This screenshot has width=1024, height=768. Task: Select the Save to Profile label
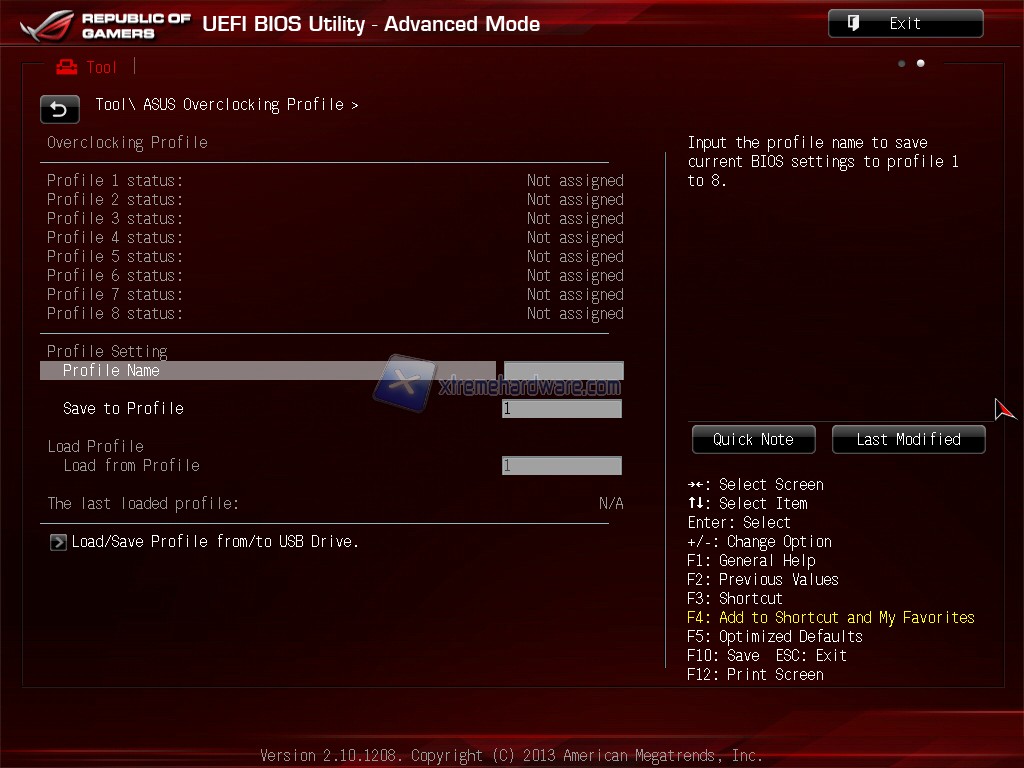coord(123,409)
